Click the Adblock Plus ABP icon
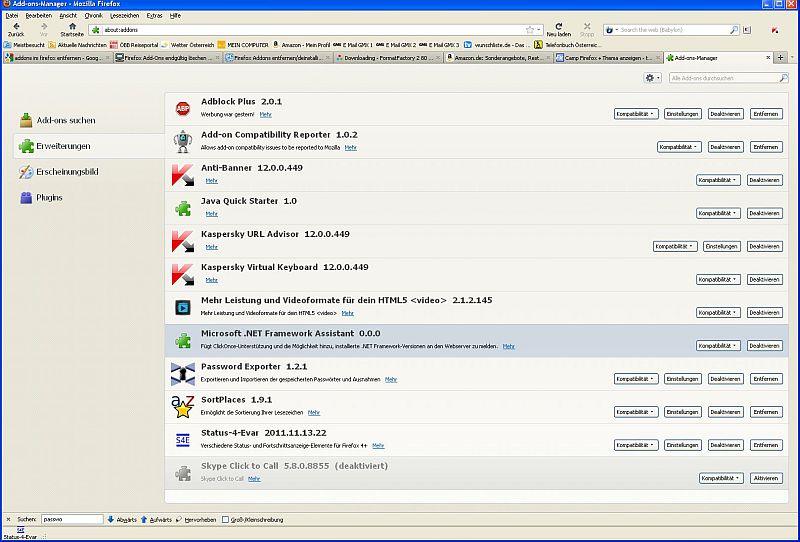Image resolution: width=800 pixels, height=542 pixels. tap(183, 108)
